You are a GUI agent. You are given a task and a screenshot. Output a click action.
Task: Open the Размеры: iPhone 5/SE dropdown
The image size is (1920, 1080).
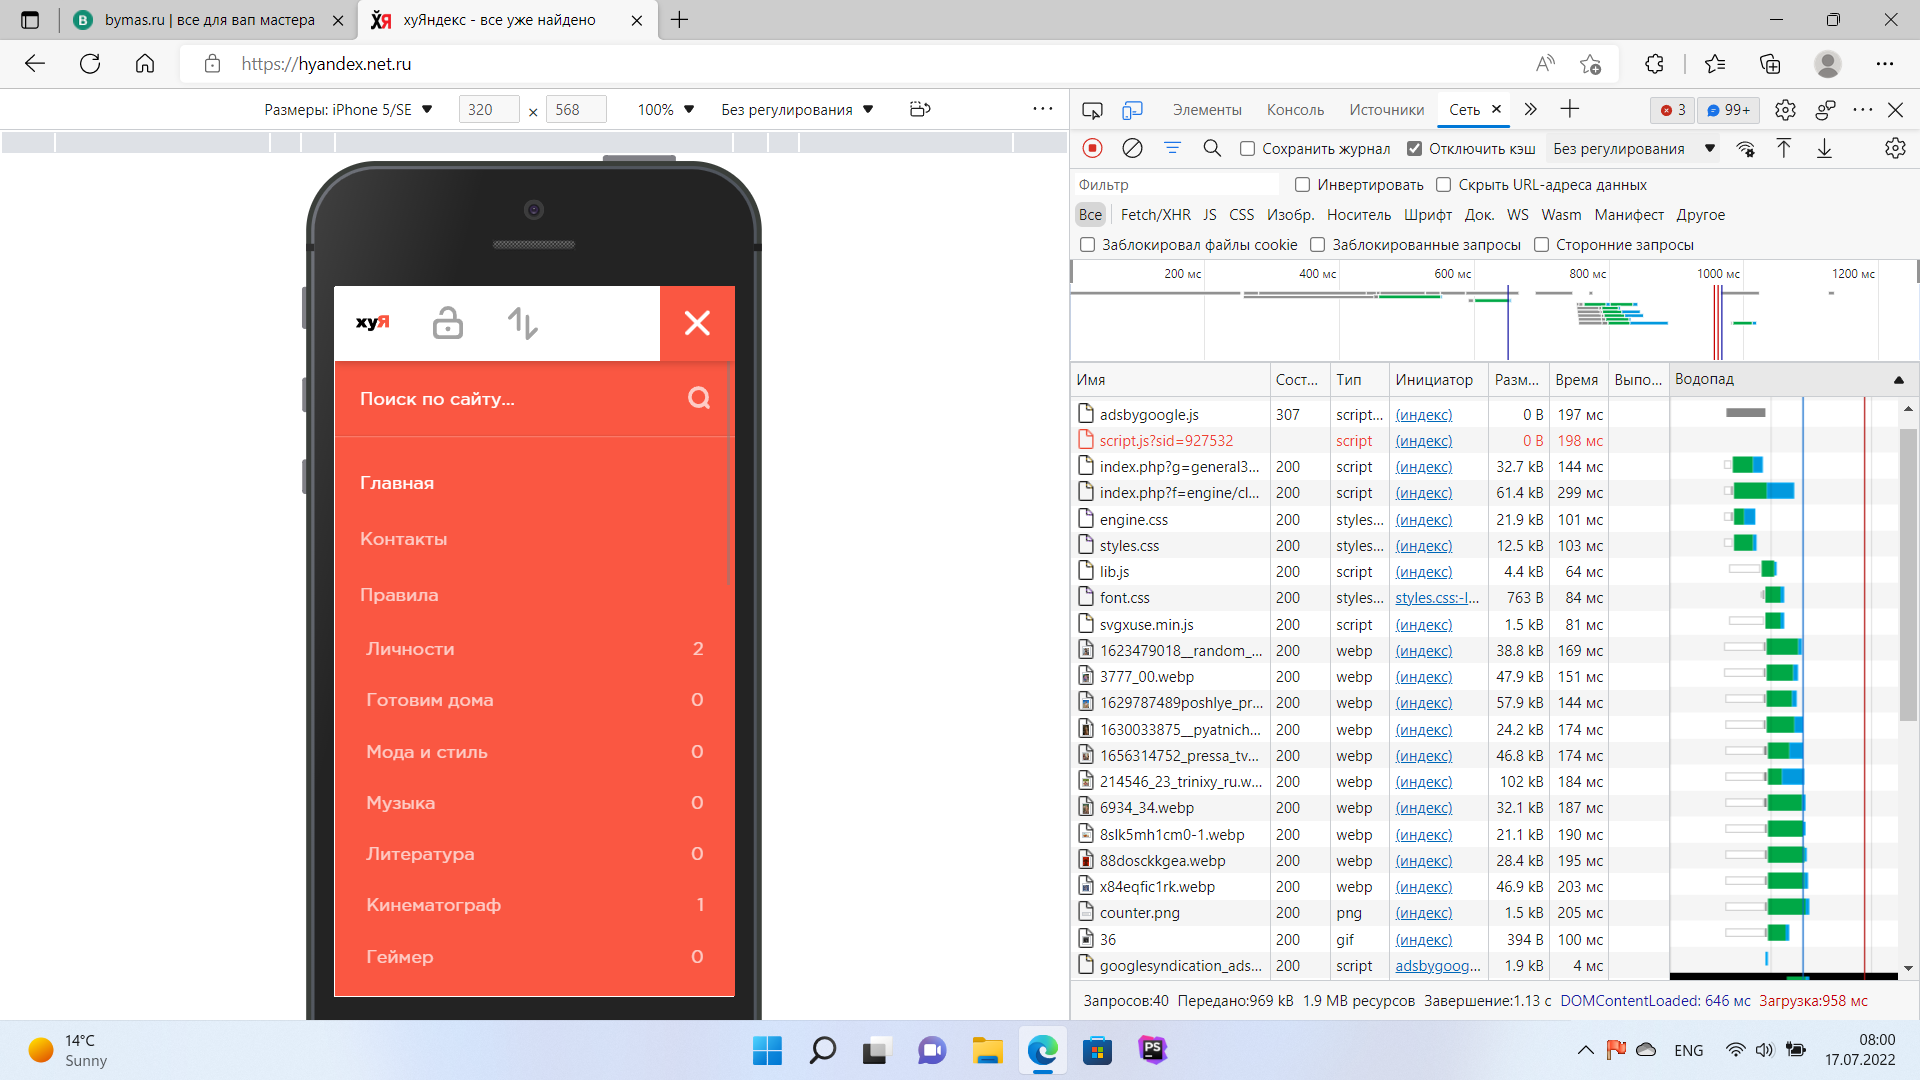[348, 109]
